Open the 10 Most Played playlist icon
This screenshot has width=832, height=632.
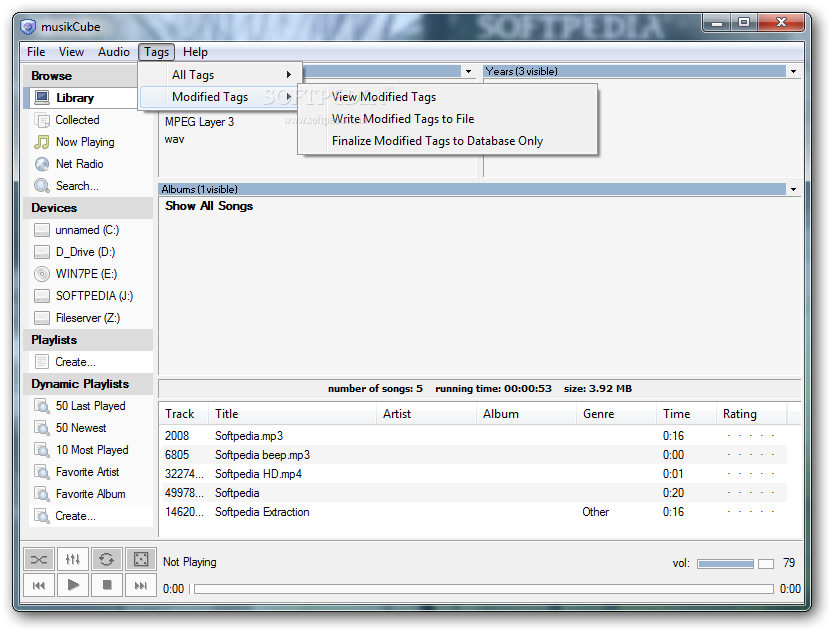click(41, 450)
